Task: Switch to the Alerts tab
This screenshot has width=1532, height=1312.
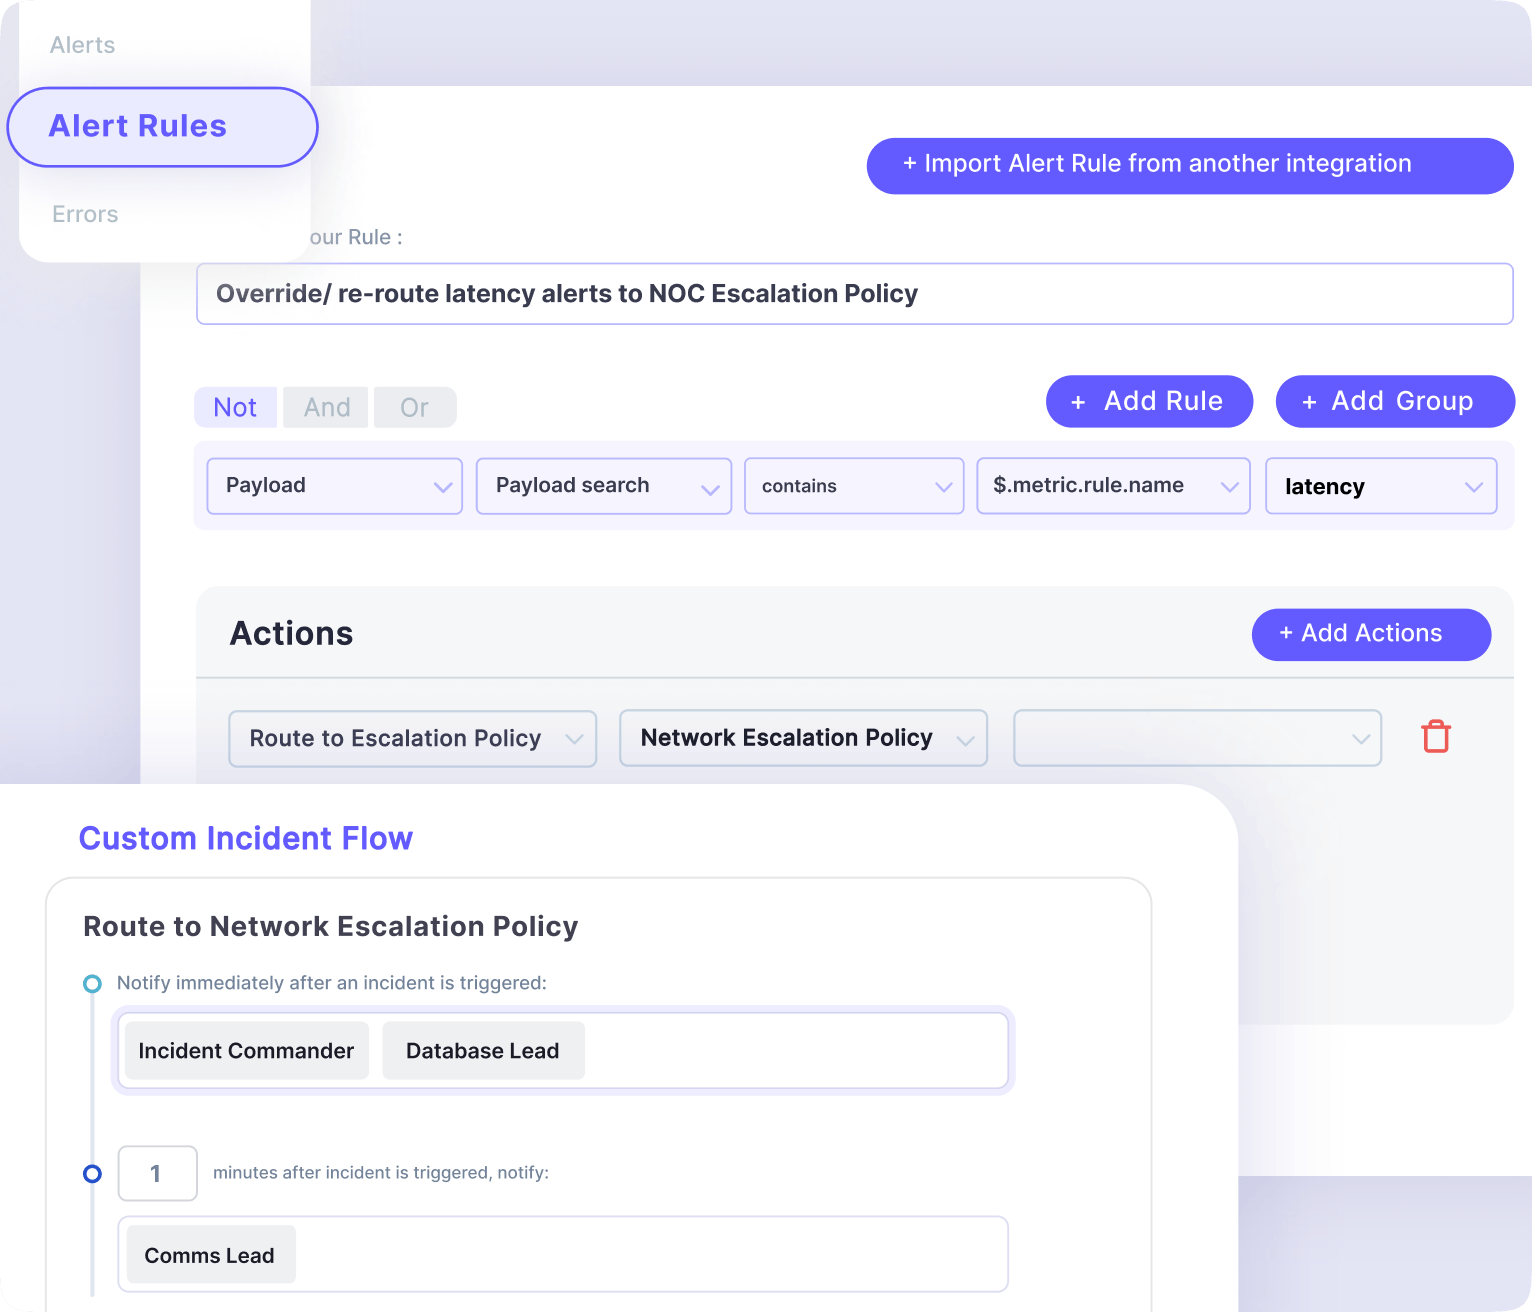Action: pos(83,45)
